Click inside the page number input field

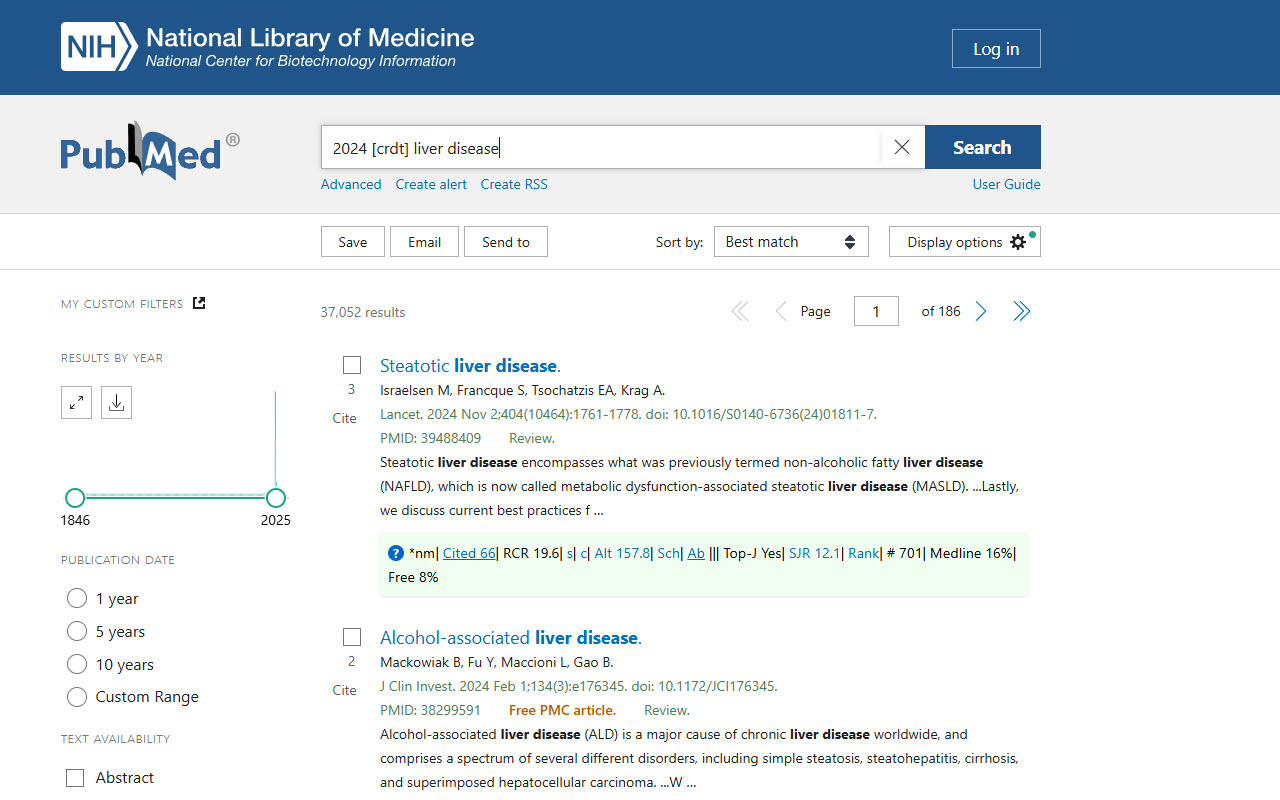[x=876, y=311]
